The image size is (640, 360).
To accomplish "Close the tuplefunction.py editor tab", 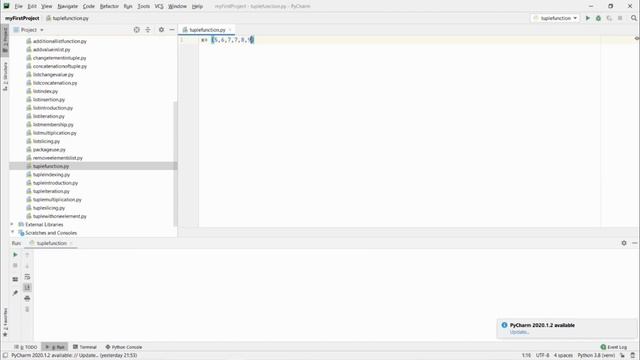I will point(230,30).
